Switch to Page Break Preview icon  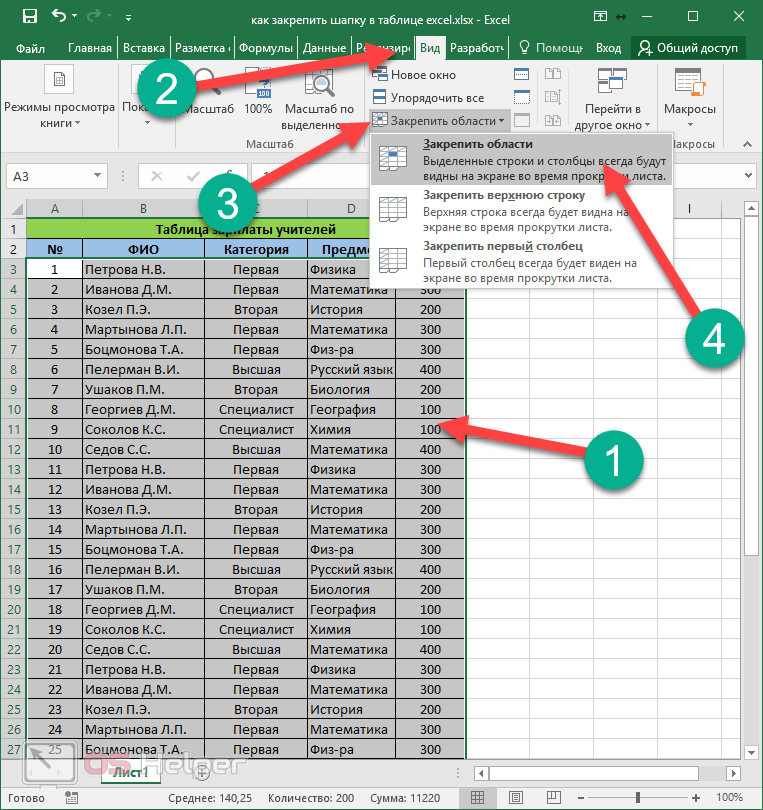(554, 798)
